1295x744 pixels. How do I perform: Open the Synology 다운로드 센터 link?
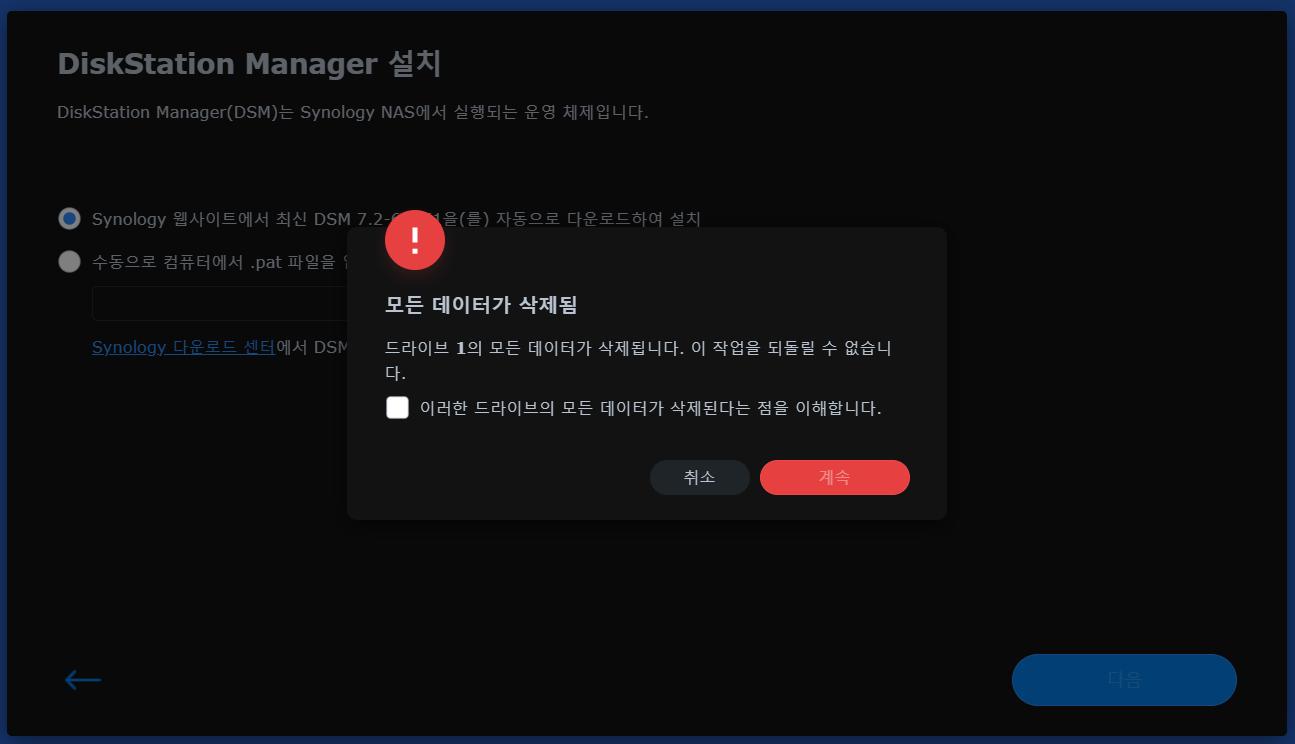point(183,347)
